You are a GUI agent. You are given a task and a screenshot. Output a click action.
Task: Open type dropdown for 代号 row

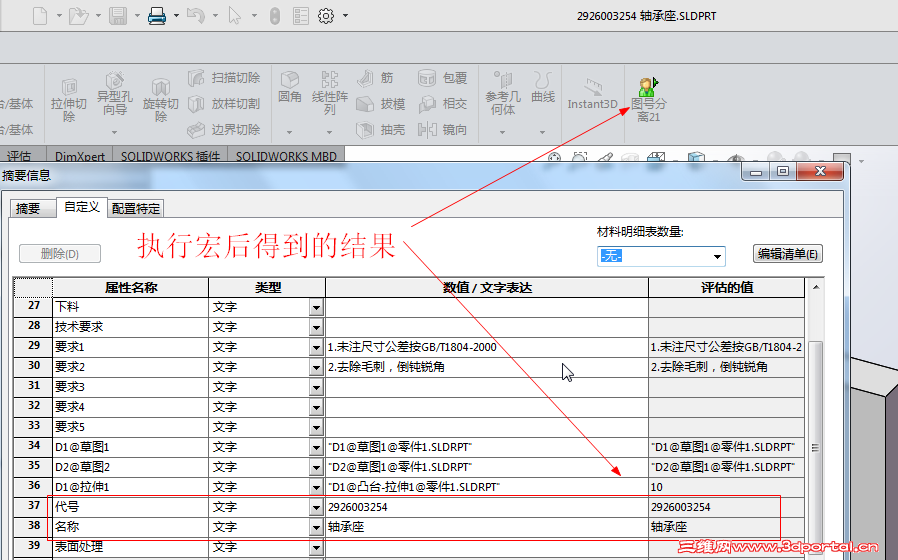point(316,507)
